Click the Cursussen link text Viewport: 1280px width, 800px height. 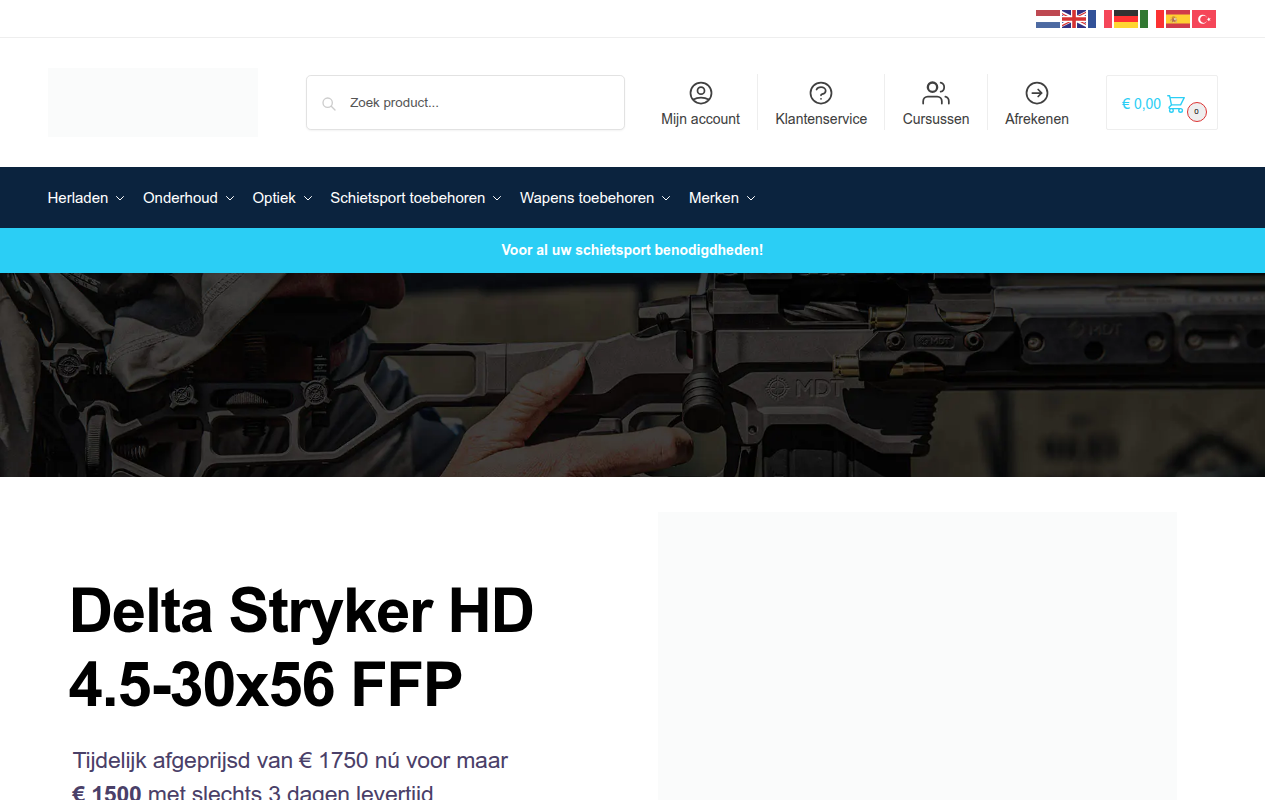(936, 119)
